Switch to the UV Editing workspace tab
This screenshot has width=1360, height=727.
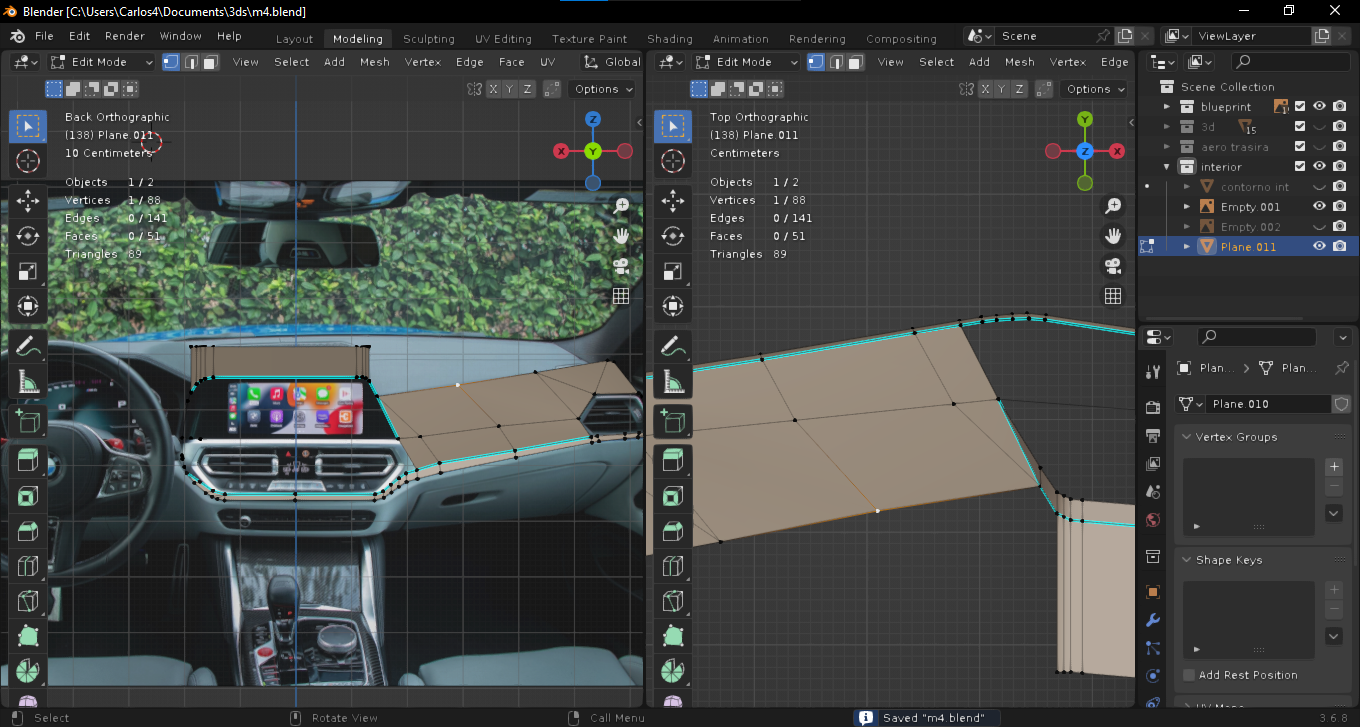point(503,39)
